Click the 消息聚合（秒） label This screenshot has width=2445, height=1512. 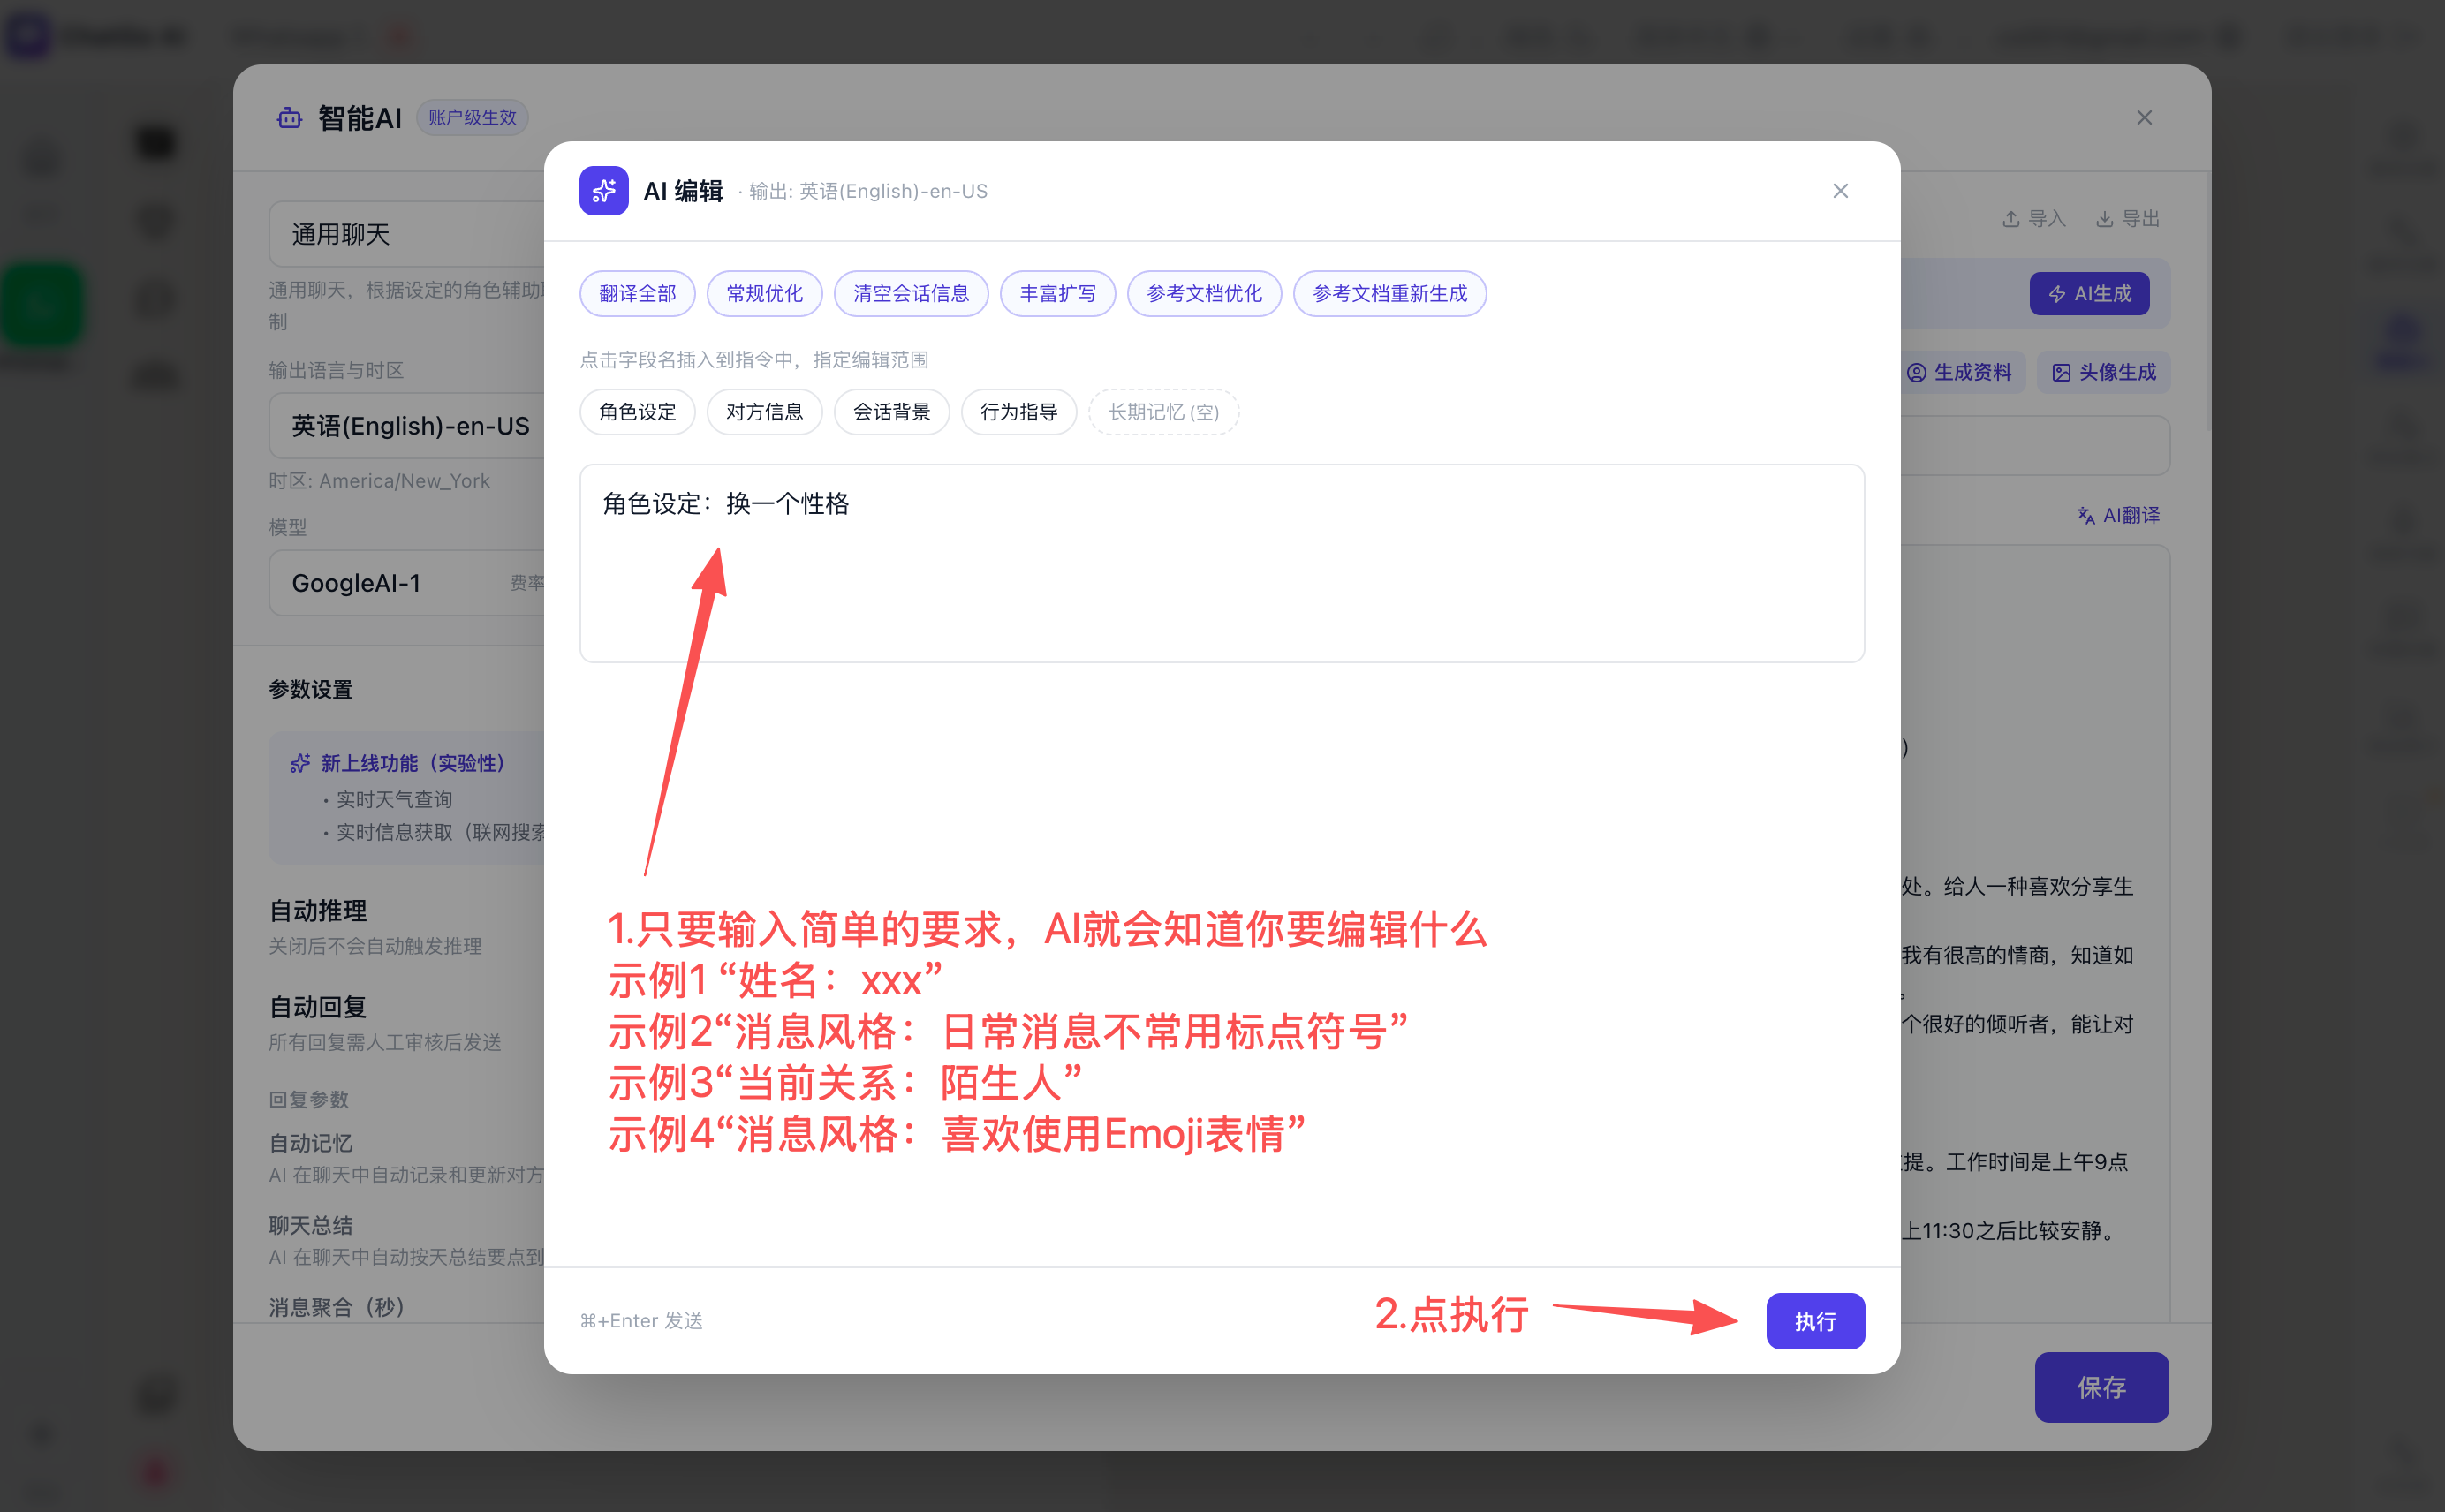click(x=336, y=1307)
